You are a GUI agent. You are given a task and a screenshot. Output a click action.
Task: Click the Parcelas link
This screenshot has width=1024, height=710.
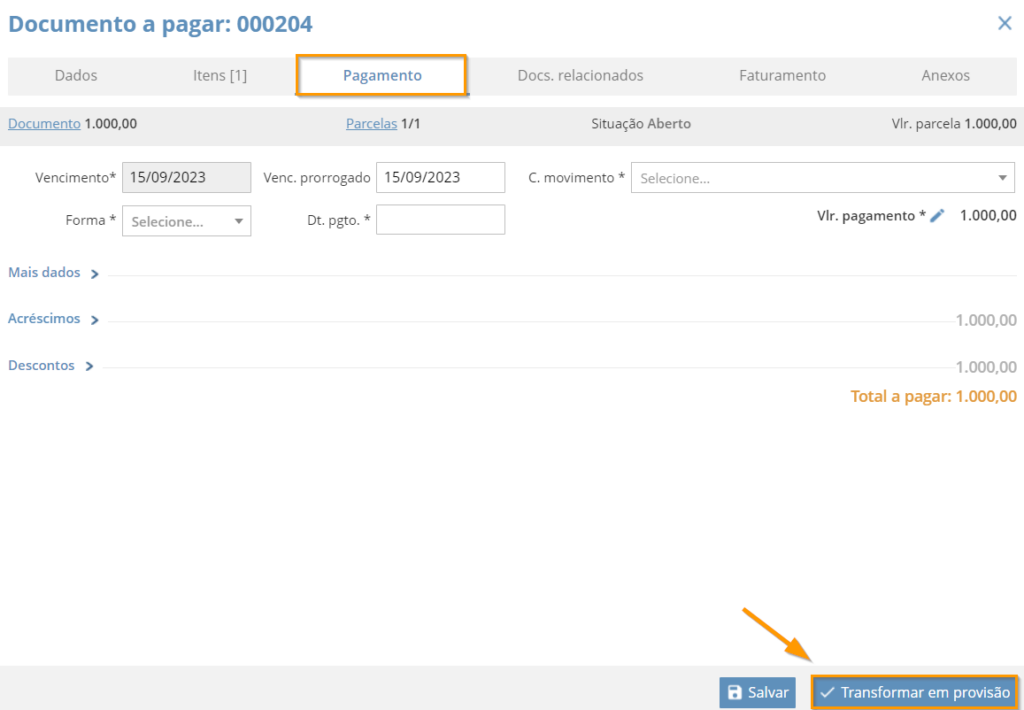tap(372, 123)
